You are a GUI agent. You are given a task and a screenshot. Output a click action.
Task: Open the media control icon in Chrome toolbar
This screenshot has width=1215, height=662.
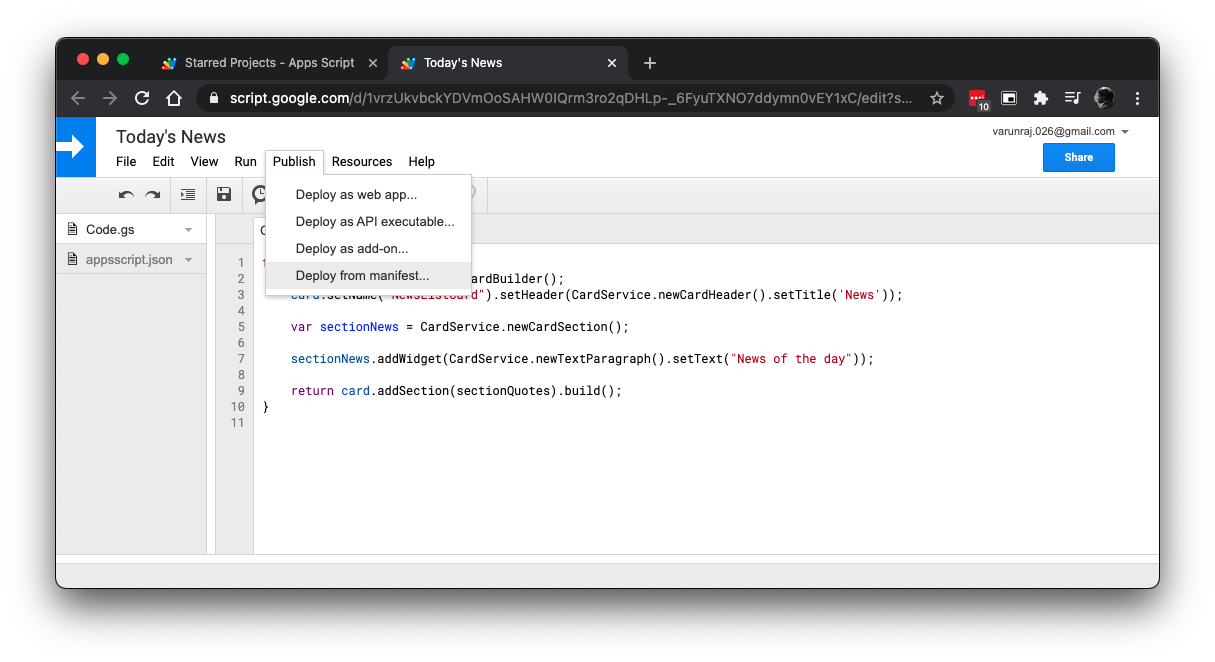coord(1072,98)
